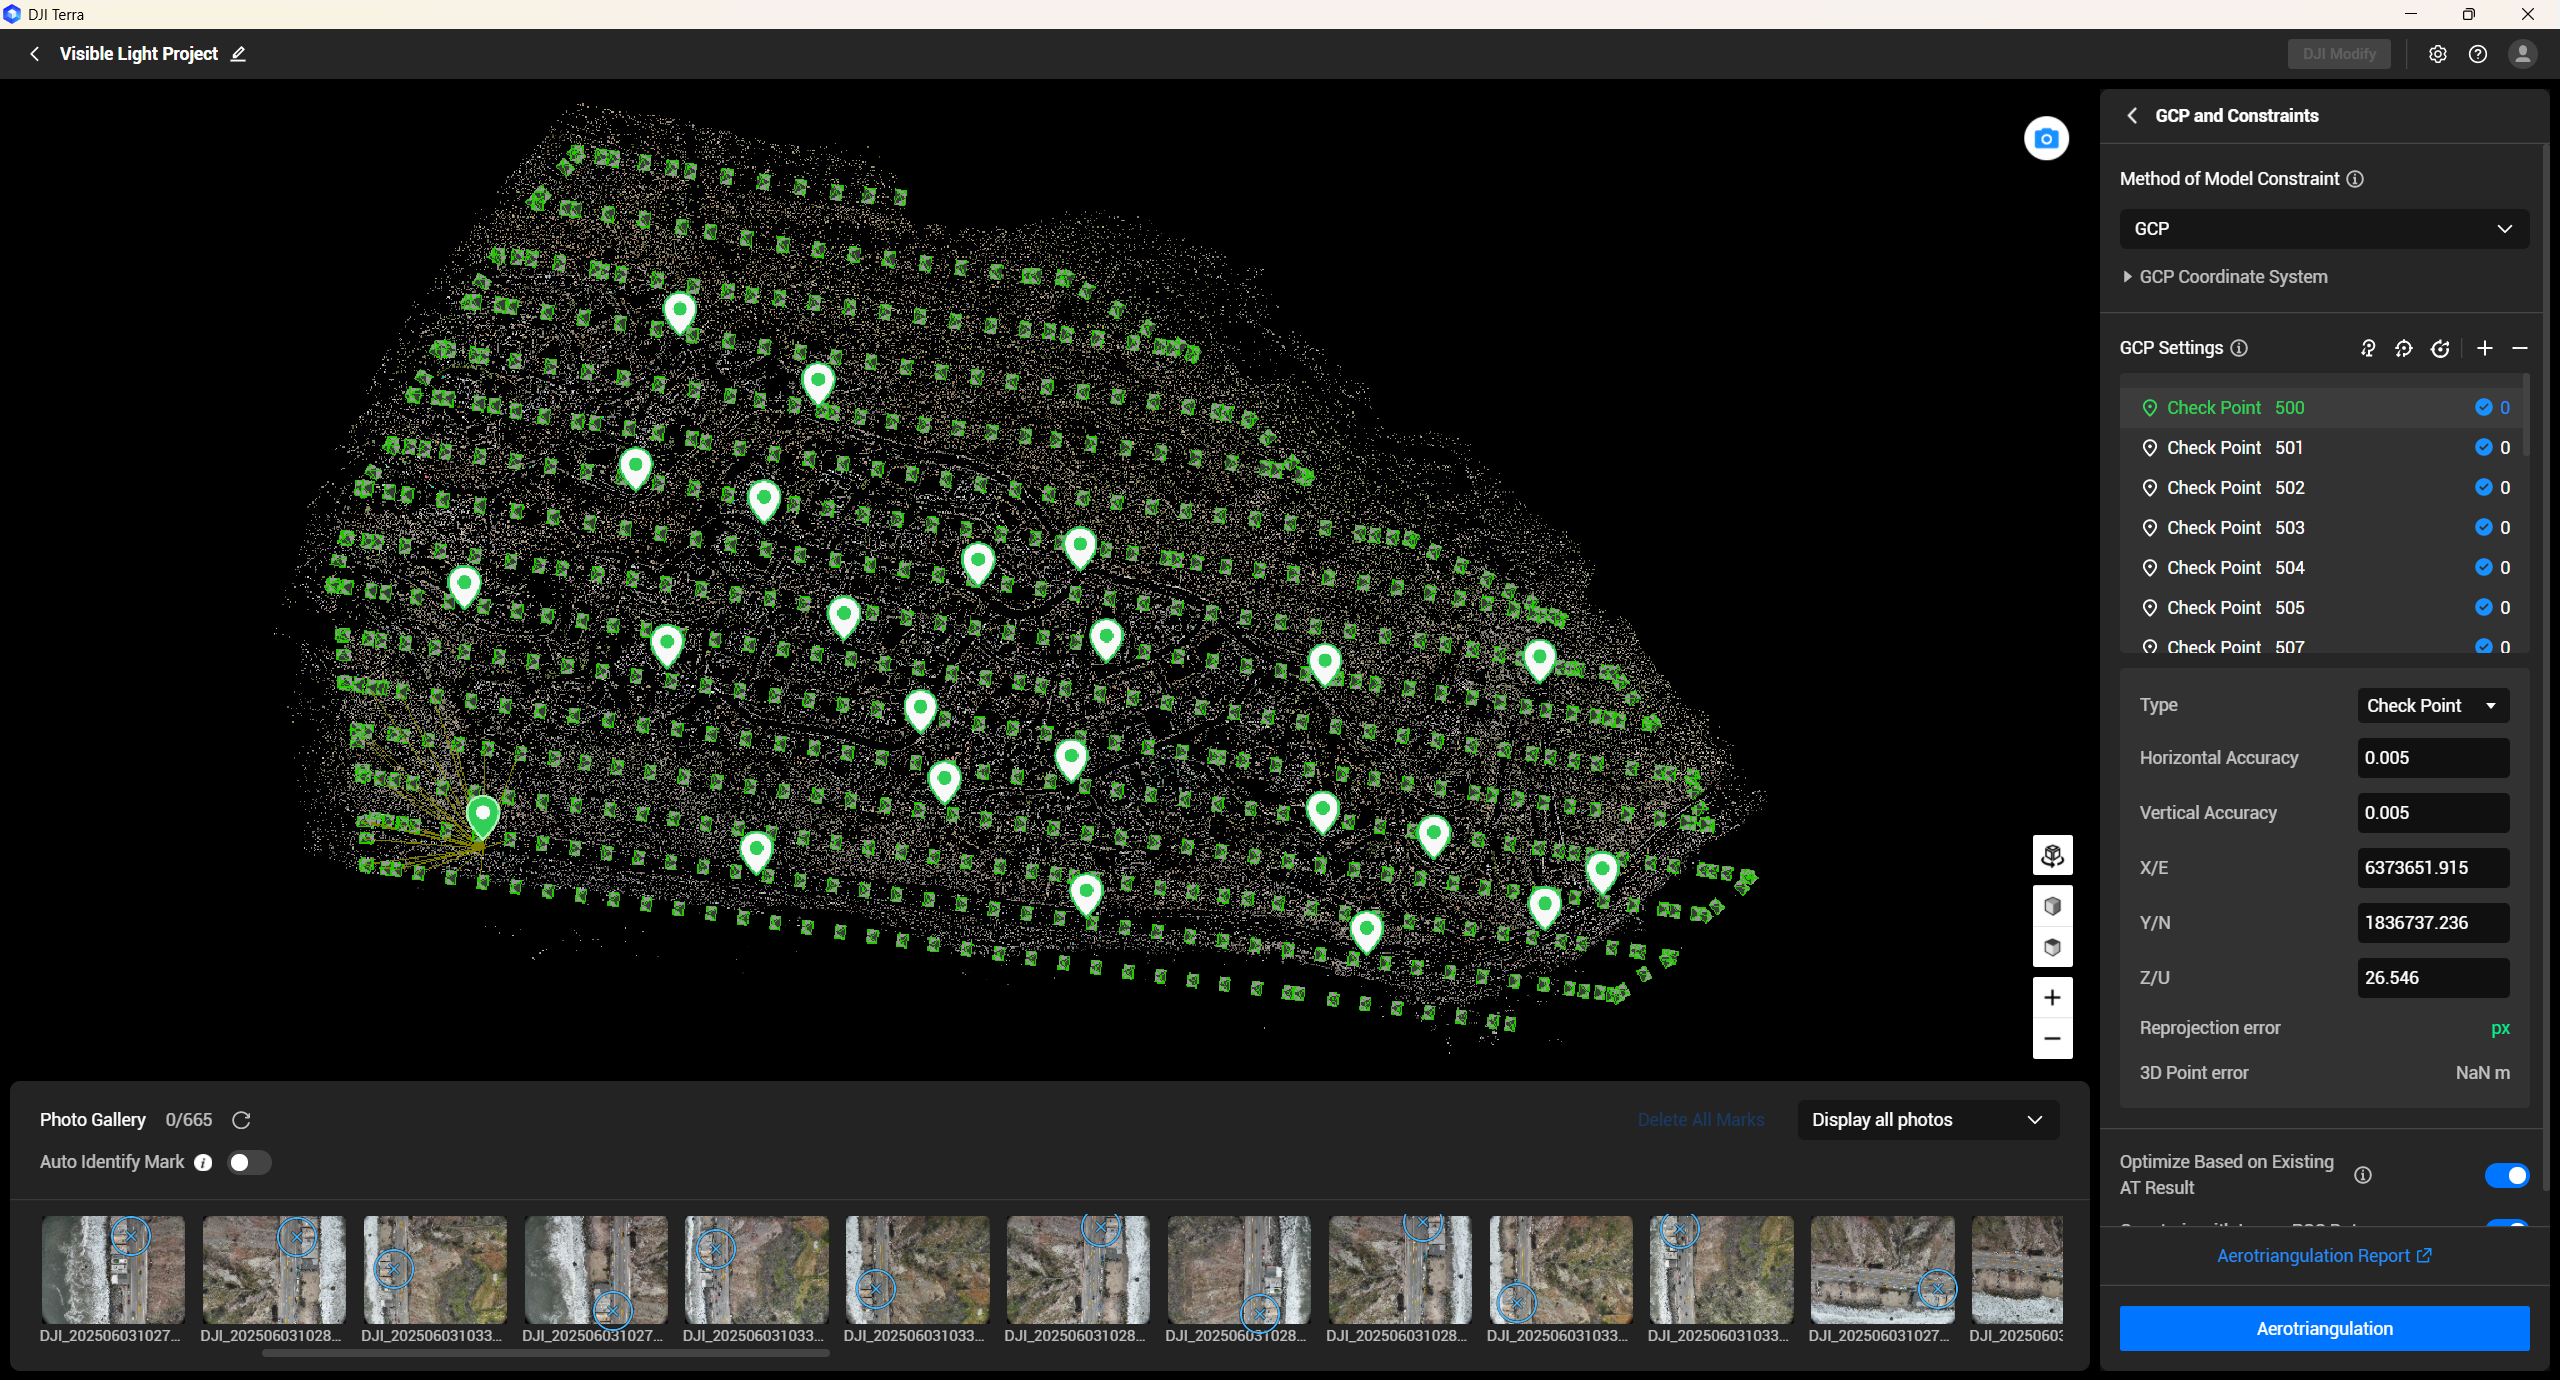The image size is (2560, 1380).
Task: Disable Optimize Based on Existing AT Result
Action: (2509, 1175)
